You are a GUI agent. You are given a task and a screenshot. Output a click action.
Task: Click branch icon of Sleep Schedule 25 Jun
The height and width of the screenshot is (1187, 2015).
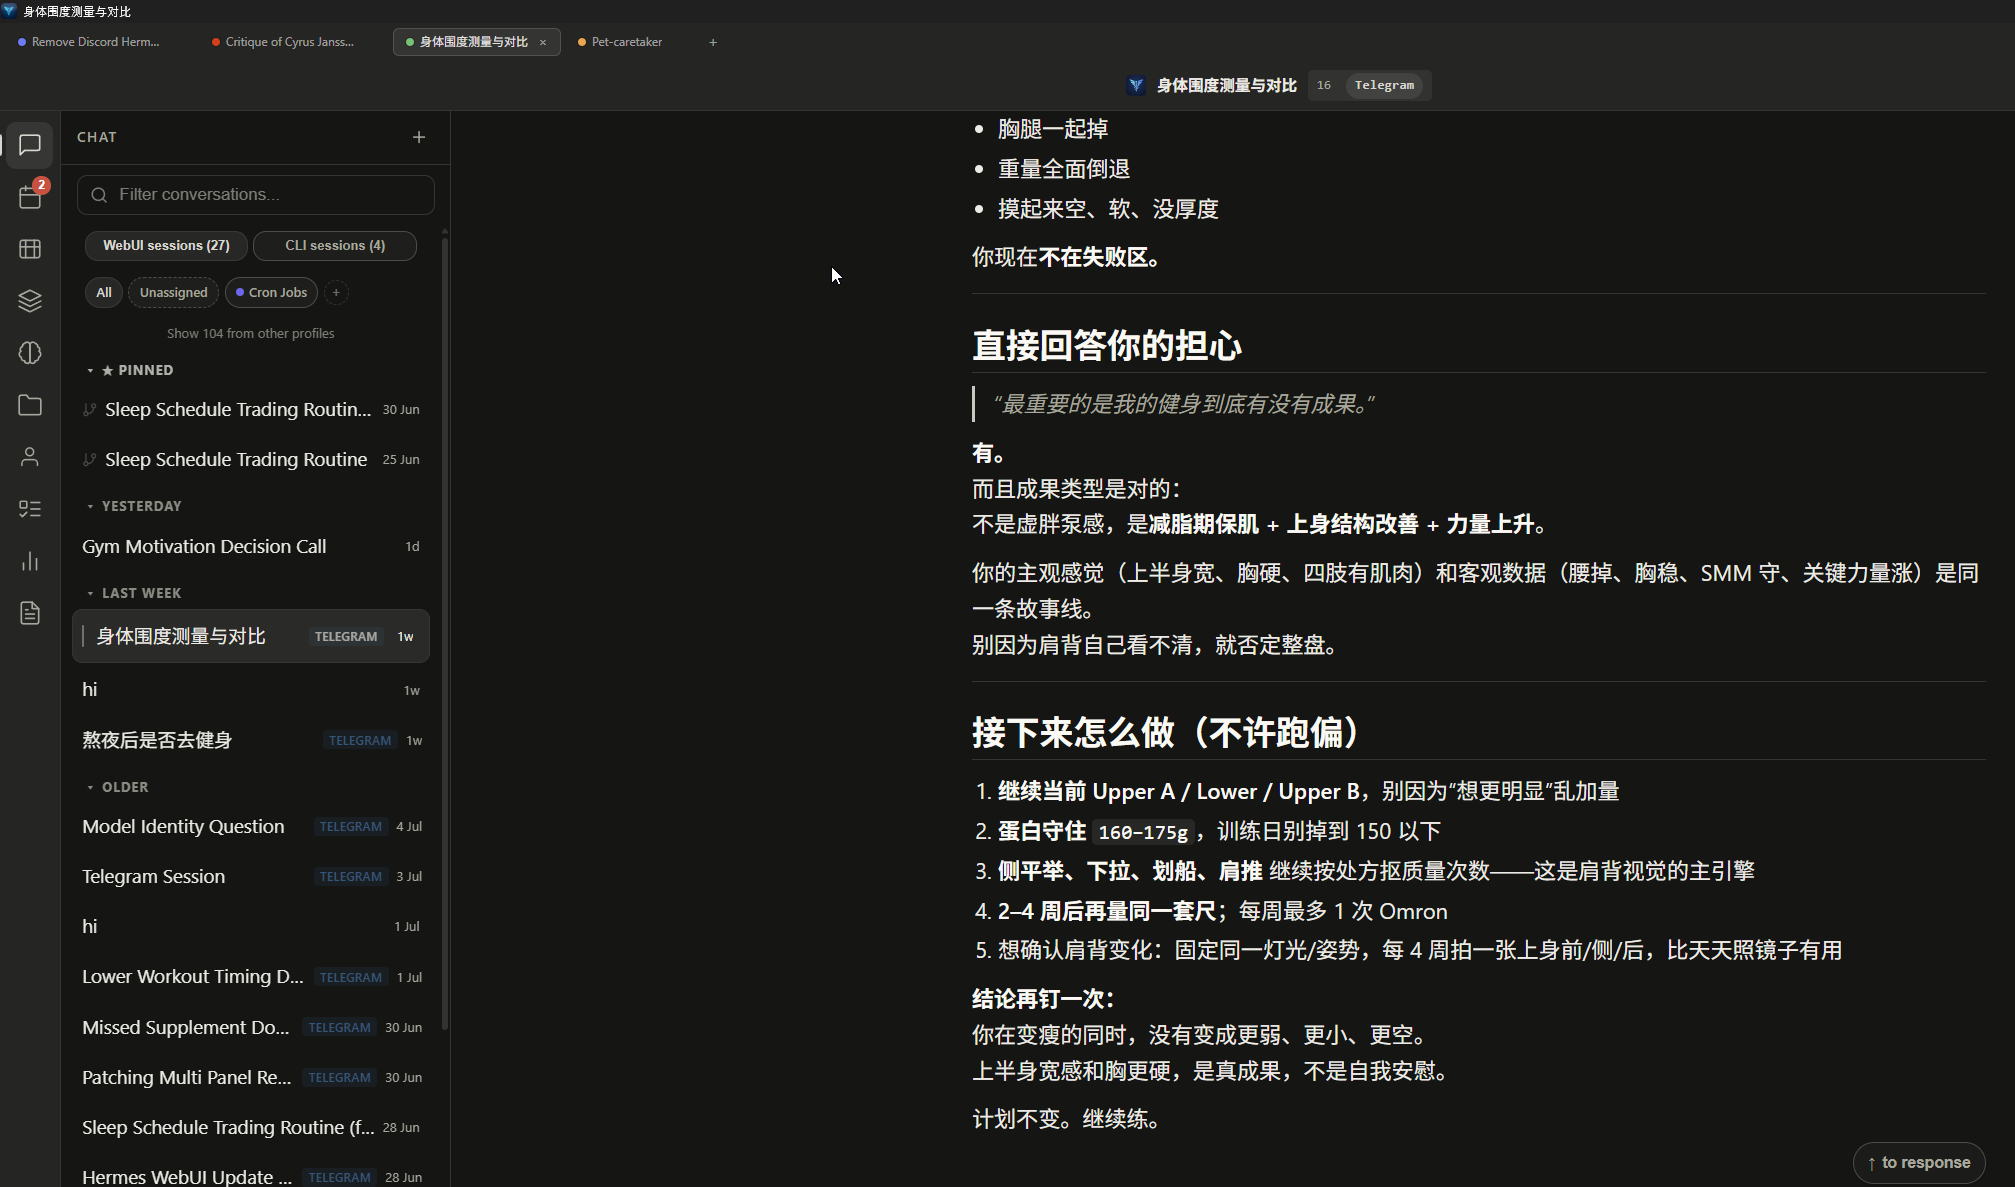[x=90, y=459]
